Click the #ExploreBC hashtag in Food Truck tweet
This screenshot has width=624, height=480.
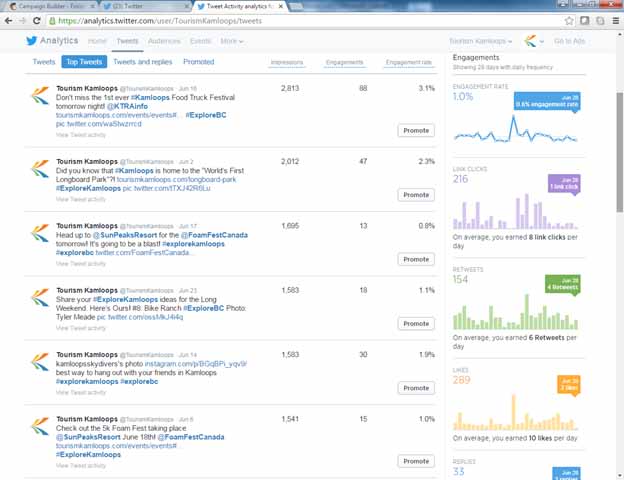click(x=206, y=115)
